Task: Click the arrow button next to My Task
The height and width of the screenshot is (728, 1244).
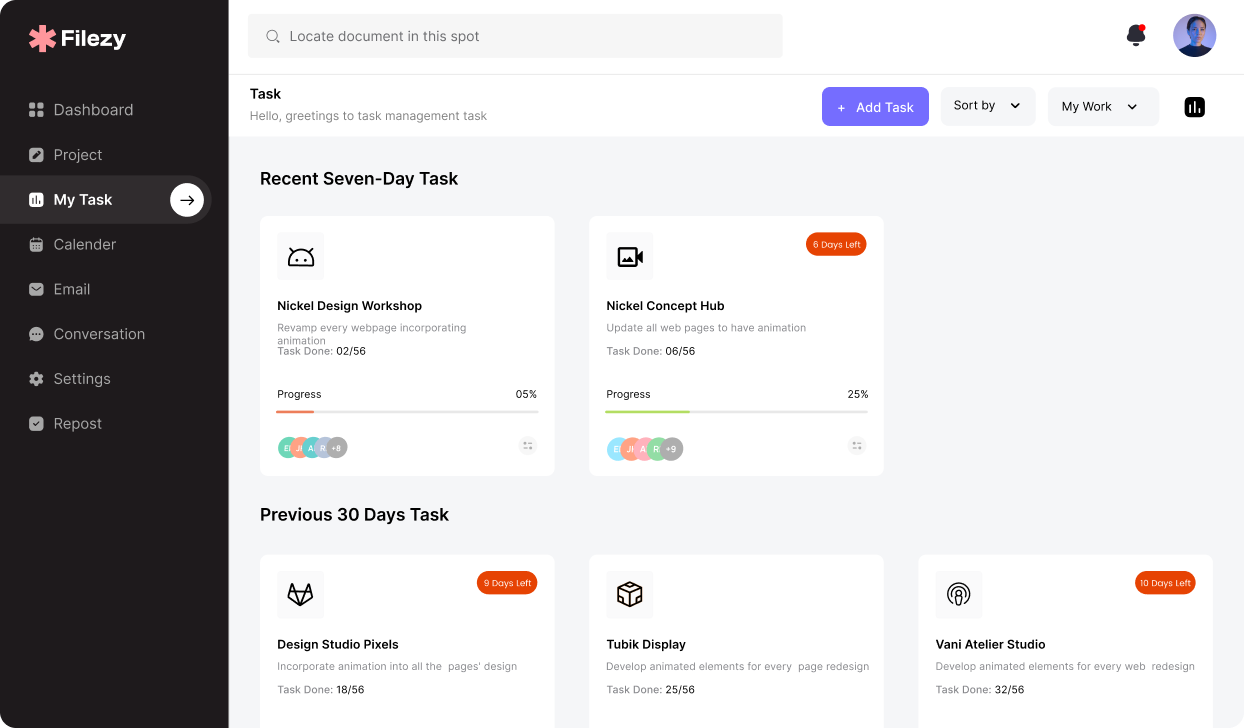Action: [x=187, y=200]
